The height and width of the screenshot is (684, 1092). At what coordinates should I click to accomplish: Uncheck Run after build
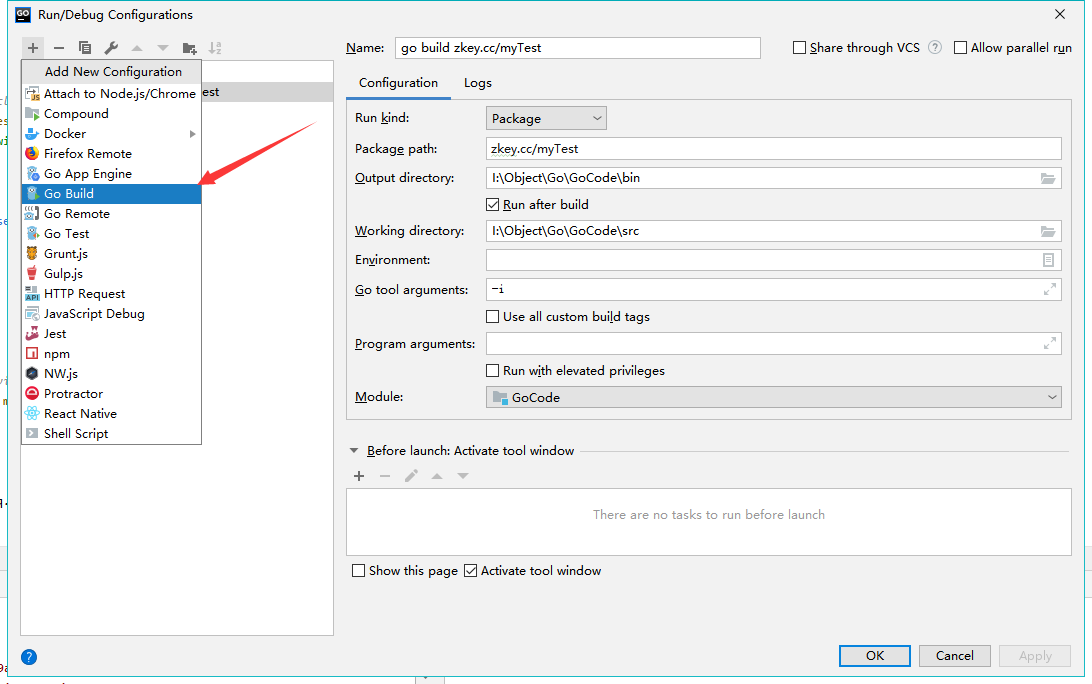(x=492, y=205)
